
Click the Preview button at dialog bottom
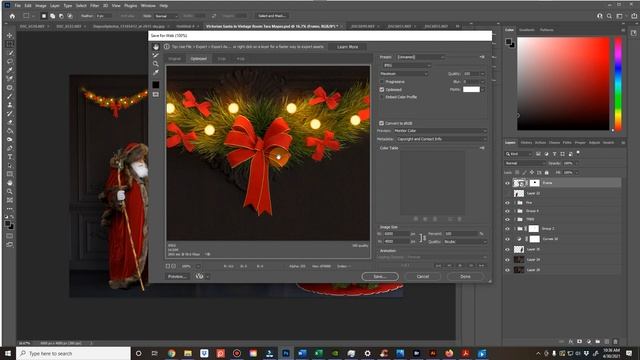click(178, 277)
